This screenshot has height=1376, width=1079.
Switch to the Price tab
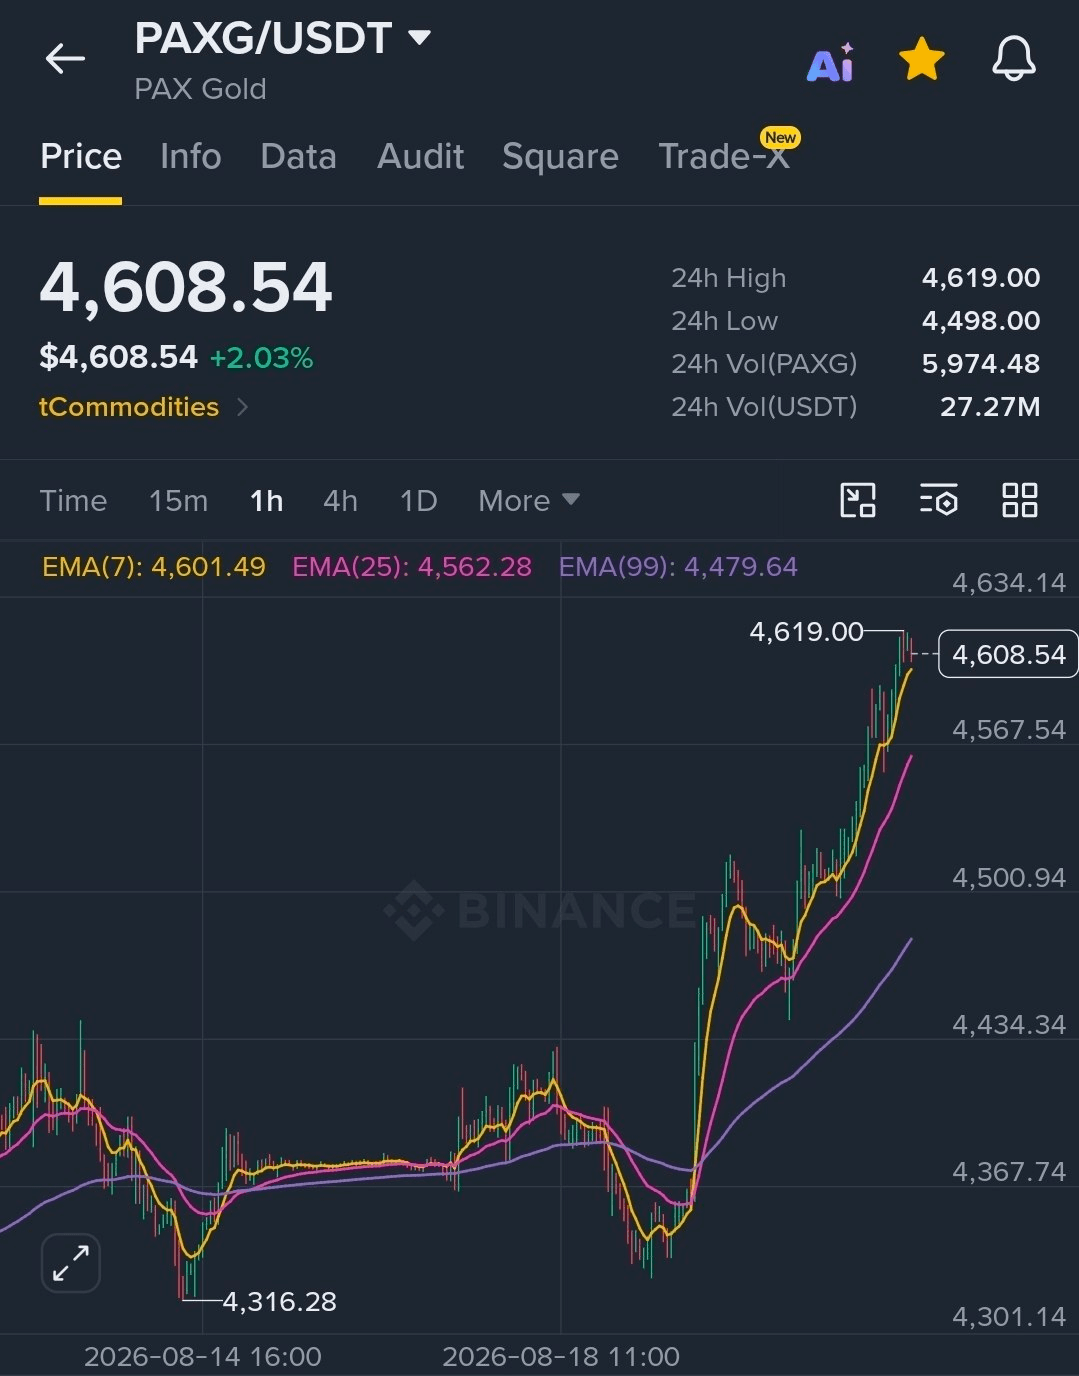81,157
